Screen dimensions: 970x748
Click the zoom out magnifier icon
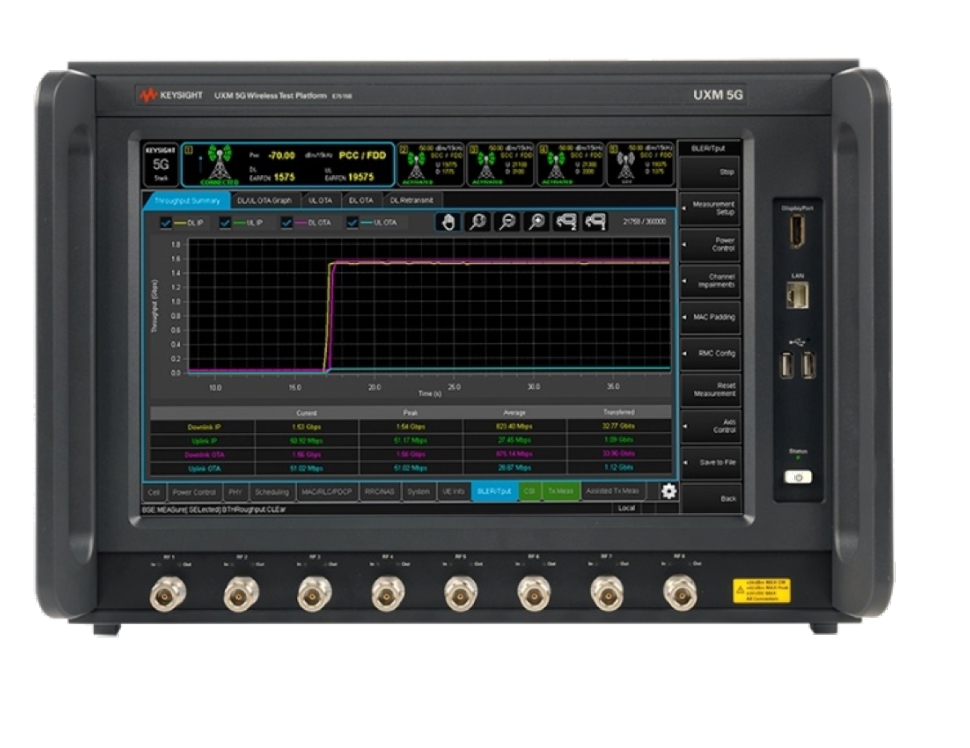tap(507, 221)
